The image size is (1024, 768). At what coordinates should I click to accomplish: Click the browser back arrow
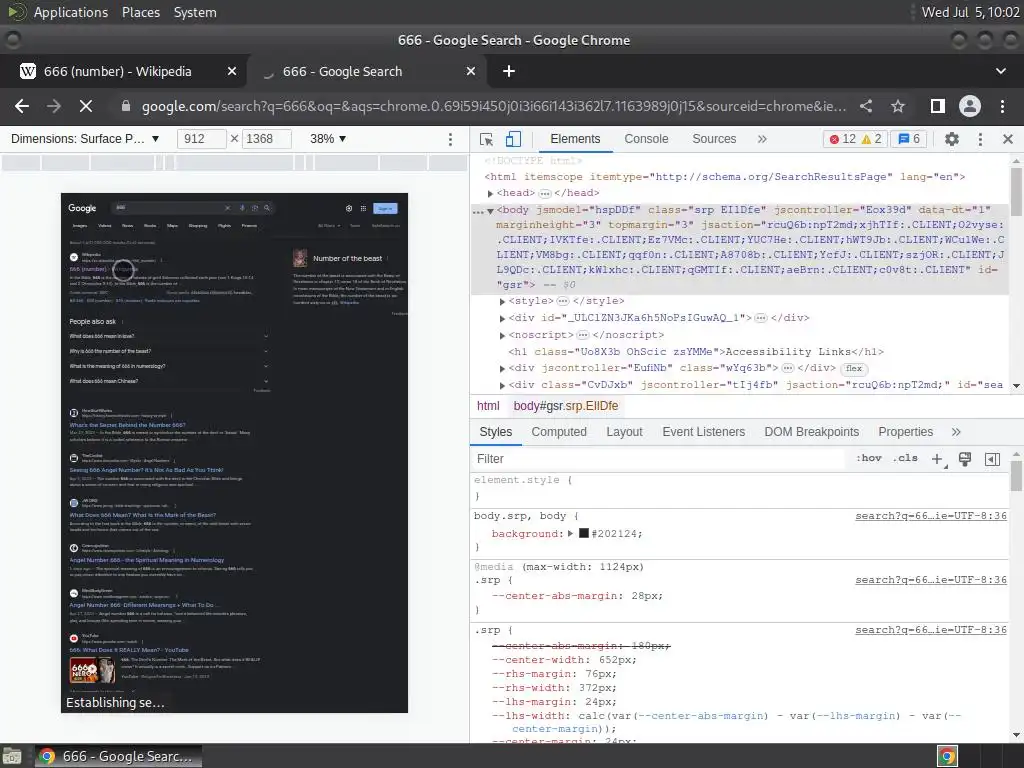(22, 106)
